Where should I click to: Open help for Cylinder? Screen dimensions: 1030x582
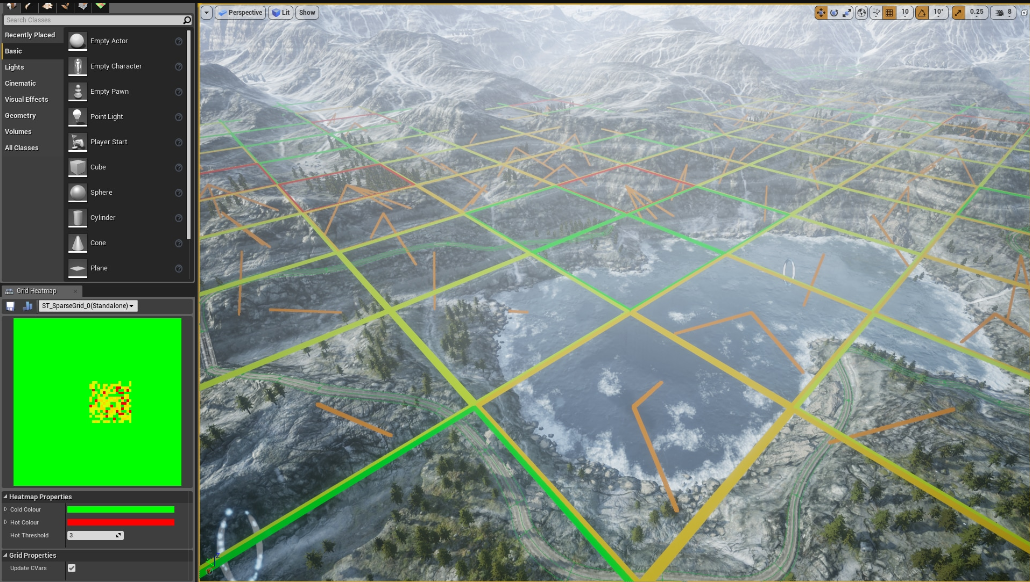pyautogui.click(x=179, y=218)
